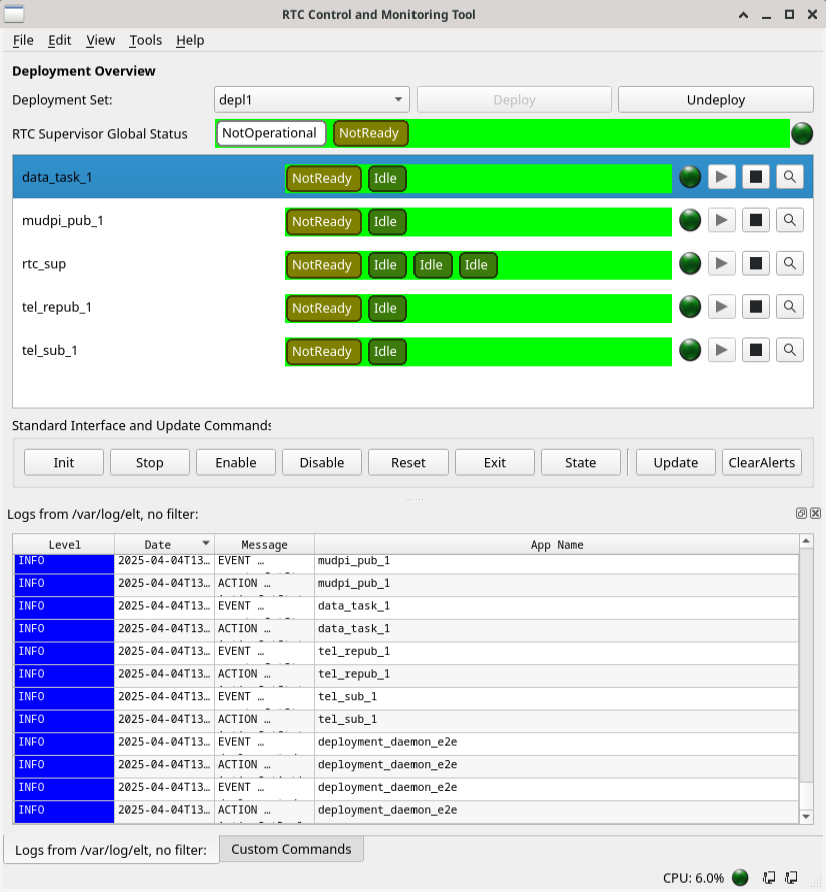Viewport: 826px width, 892px height.
Task: Open the Tools menu
Action: point(145,40)
